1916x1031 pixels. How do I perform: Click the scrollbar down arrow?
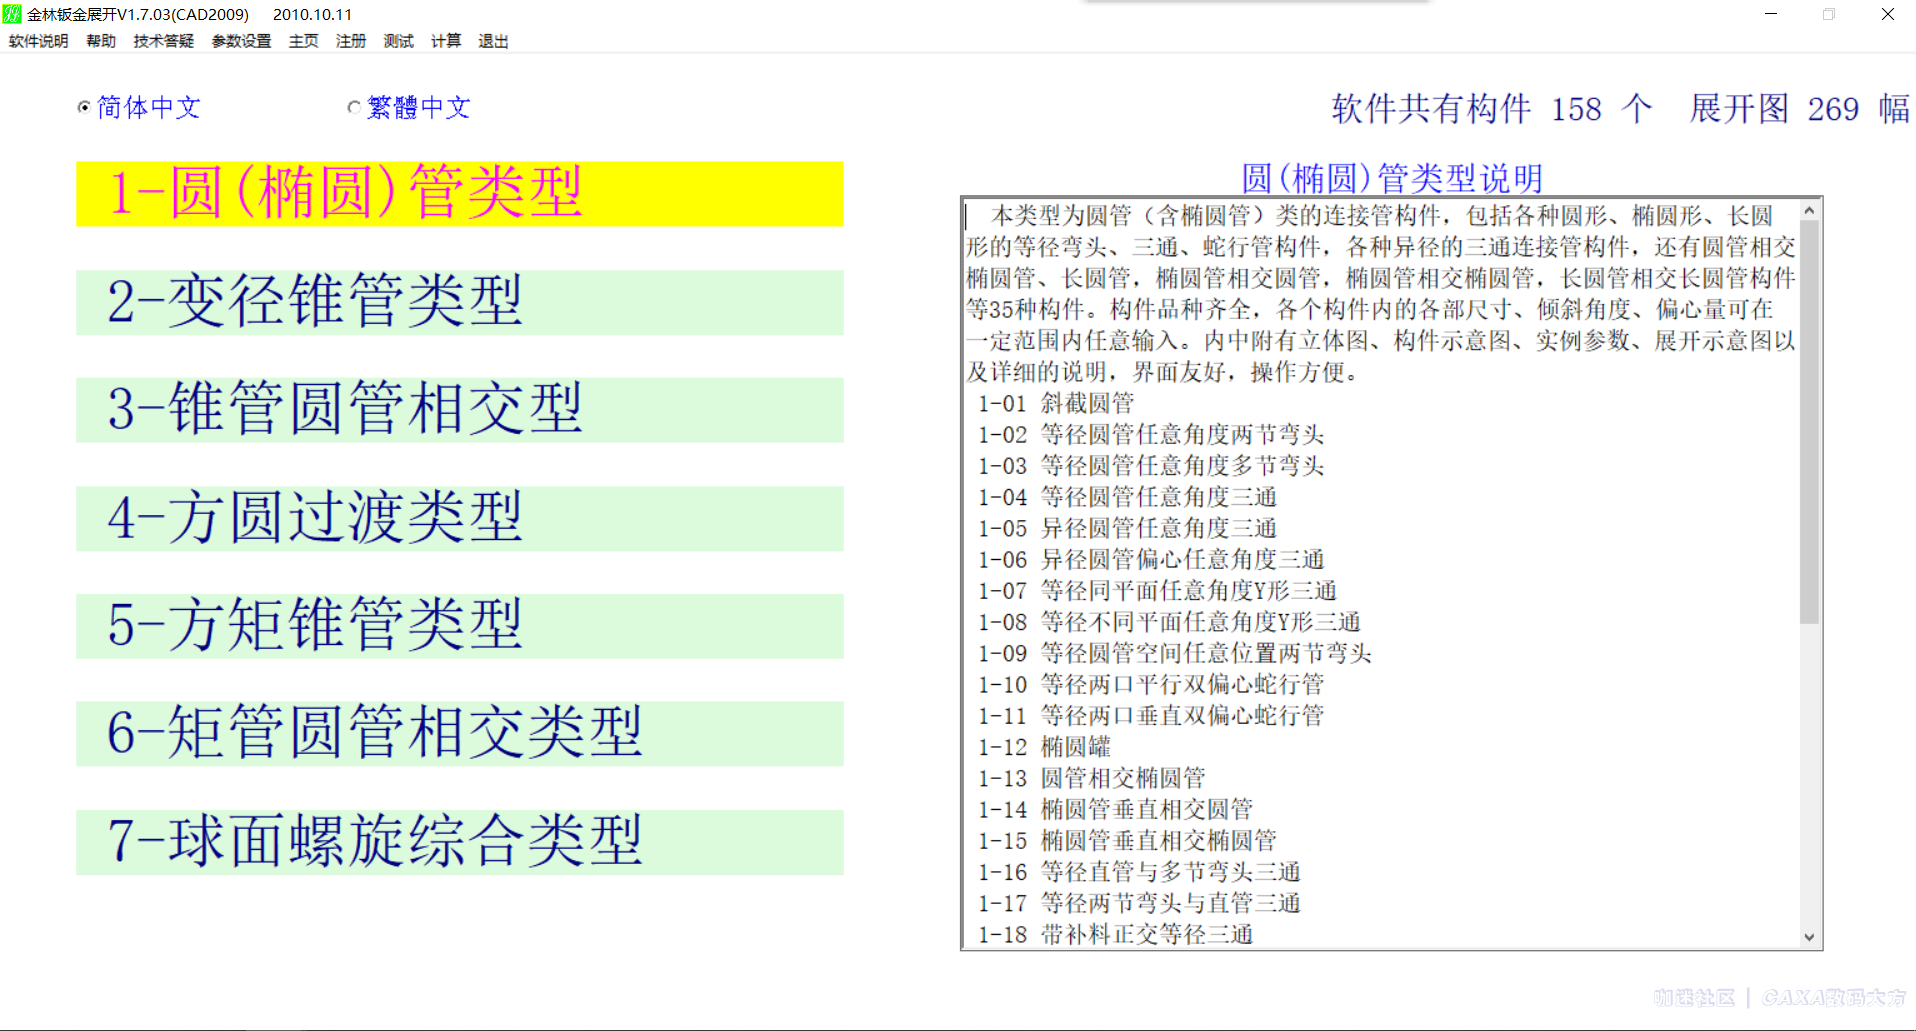coord(1808,937)
